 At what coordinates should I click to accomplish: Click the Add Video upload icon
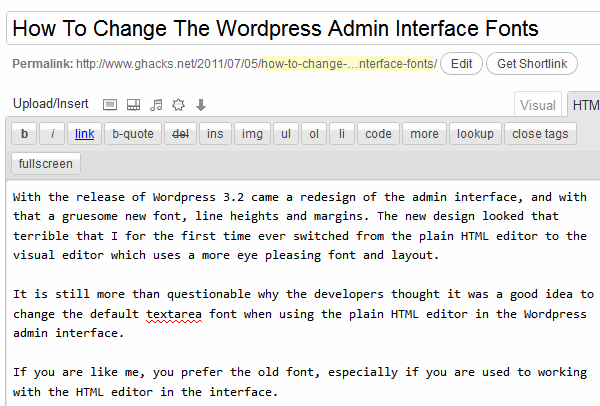pyautogui.click(x=133, y=104)
